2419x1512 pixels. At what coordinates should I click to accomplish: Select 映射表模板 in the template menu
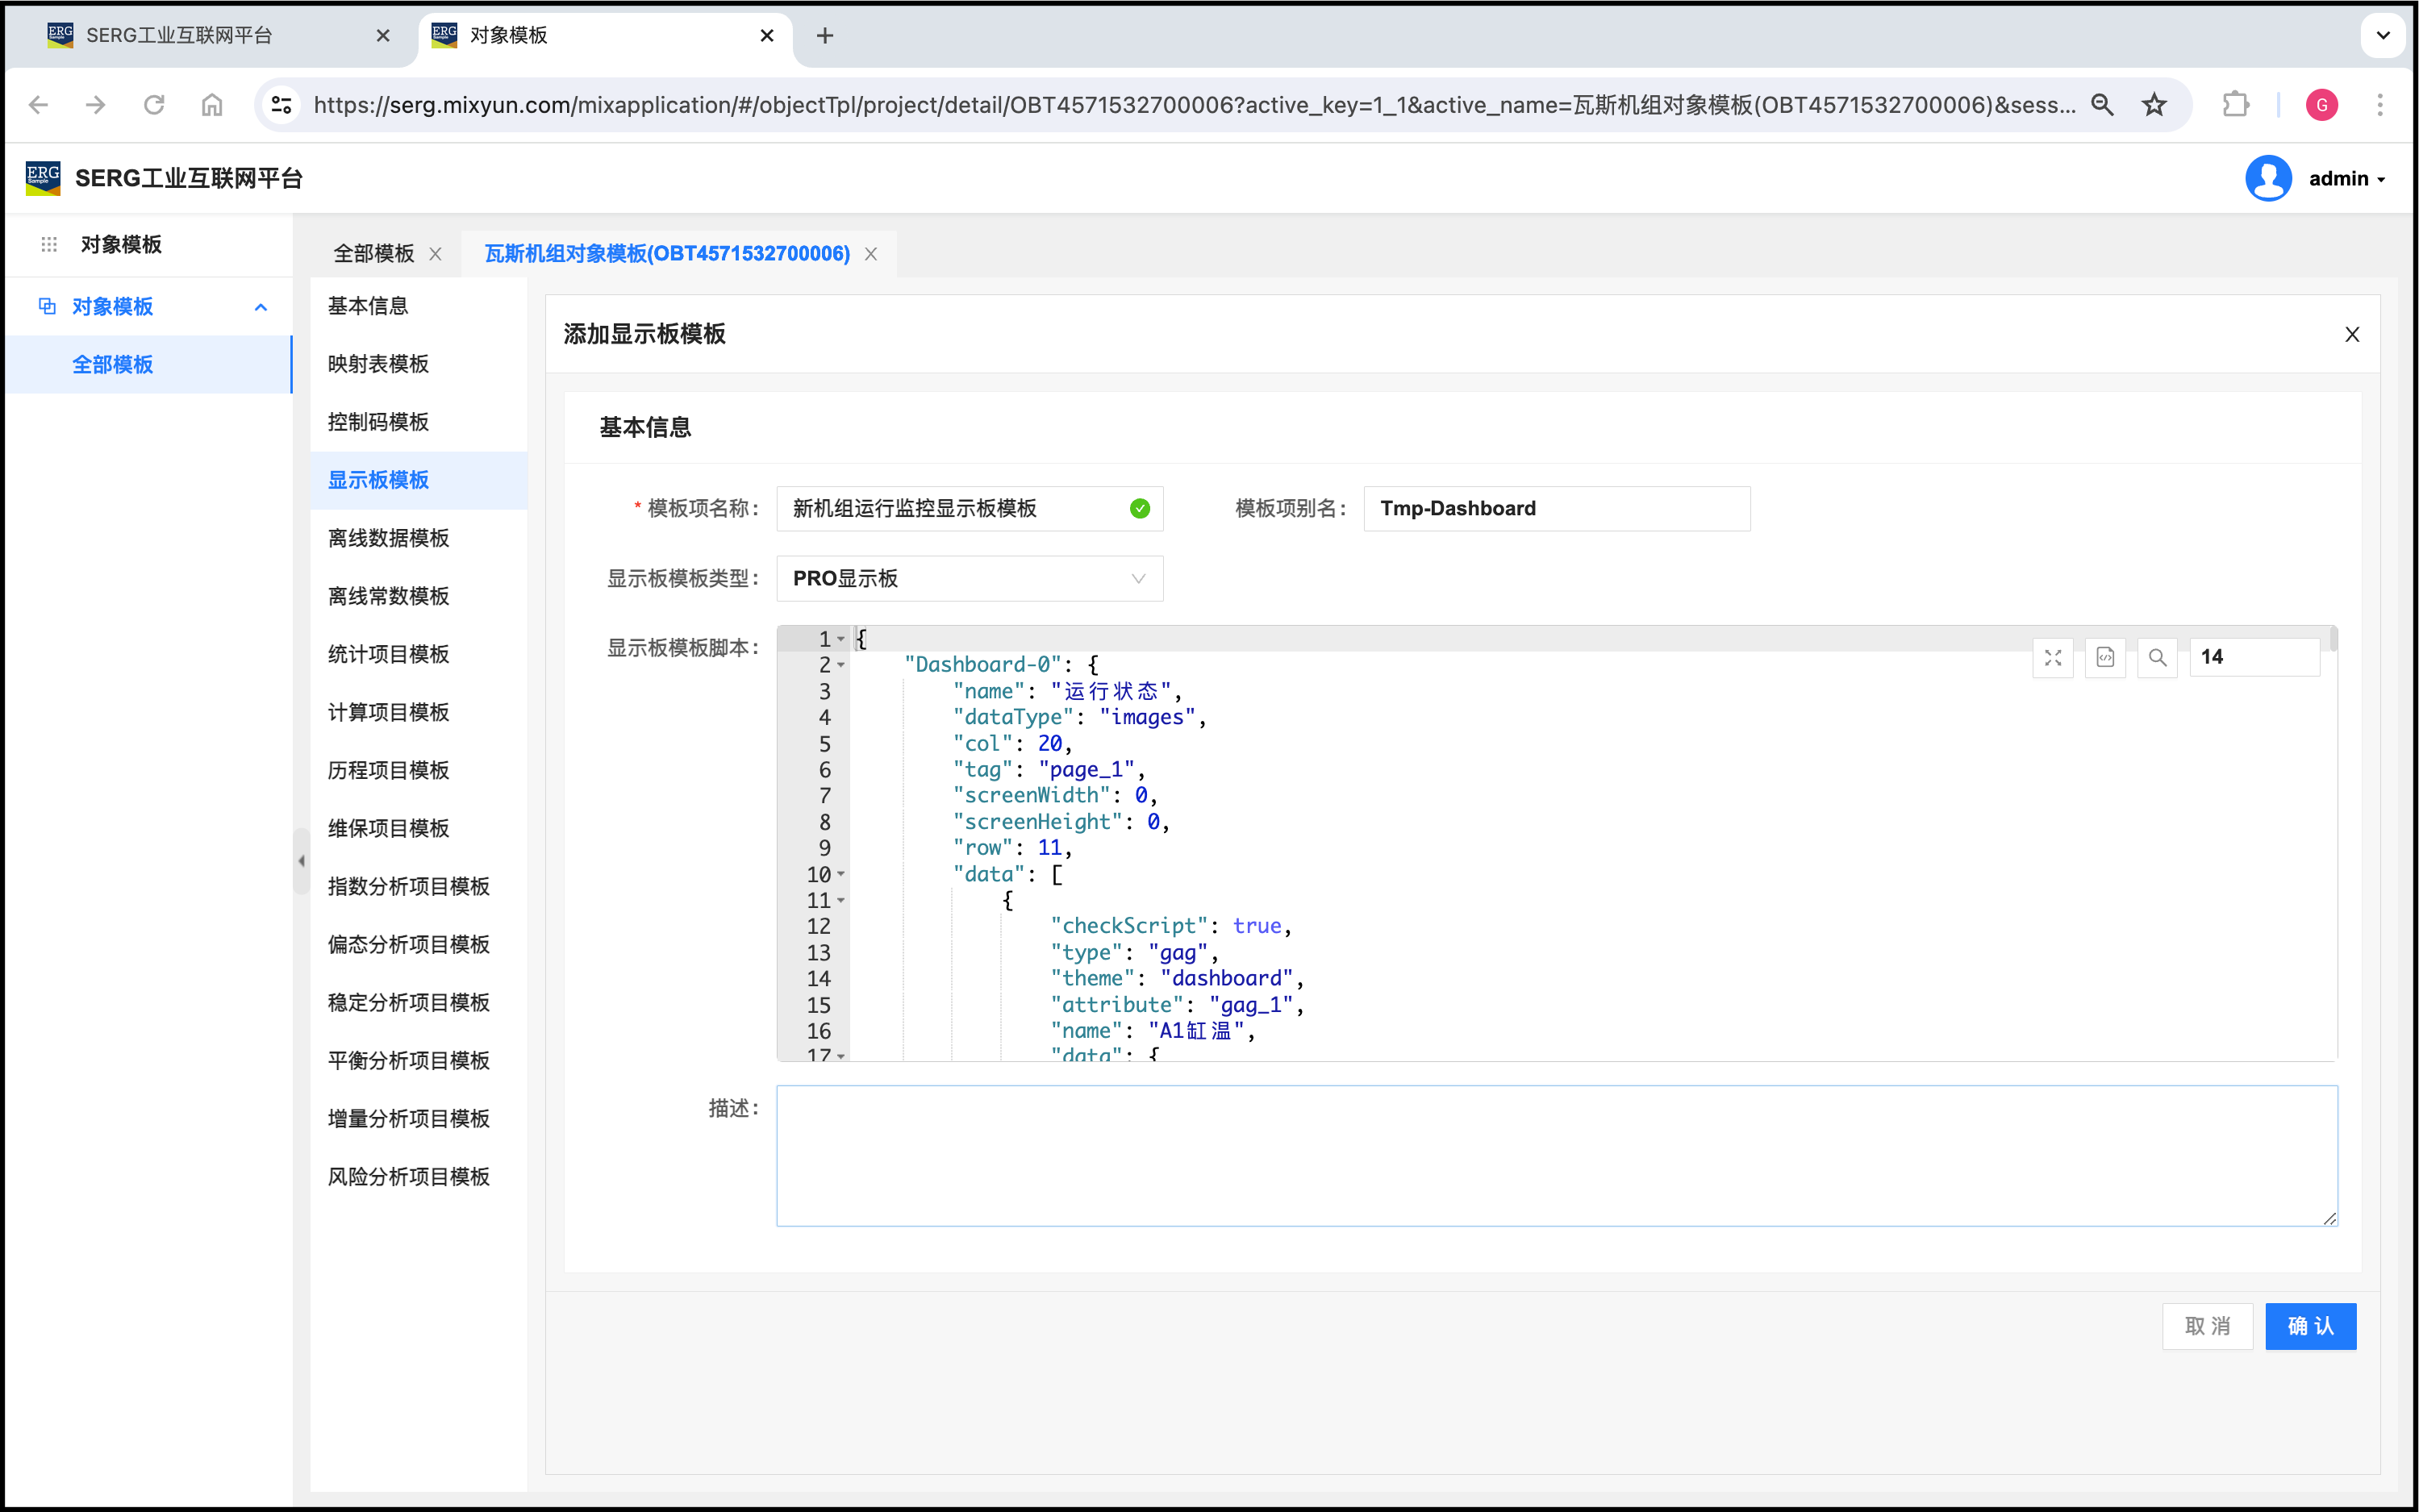378,364
